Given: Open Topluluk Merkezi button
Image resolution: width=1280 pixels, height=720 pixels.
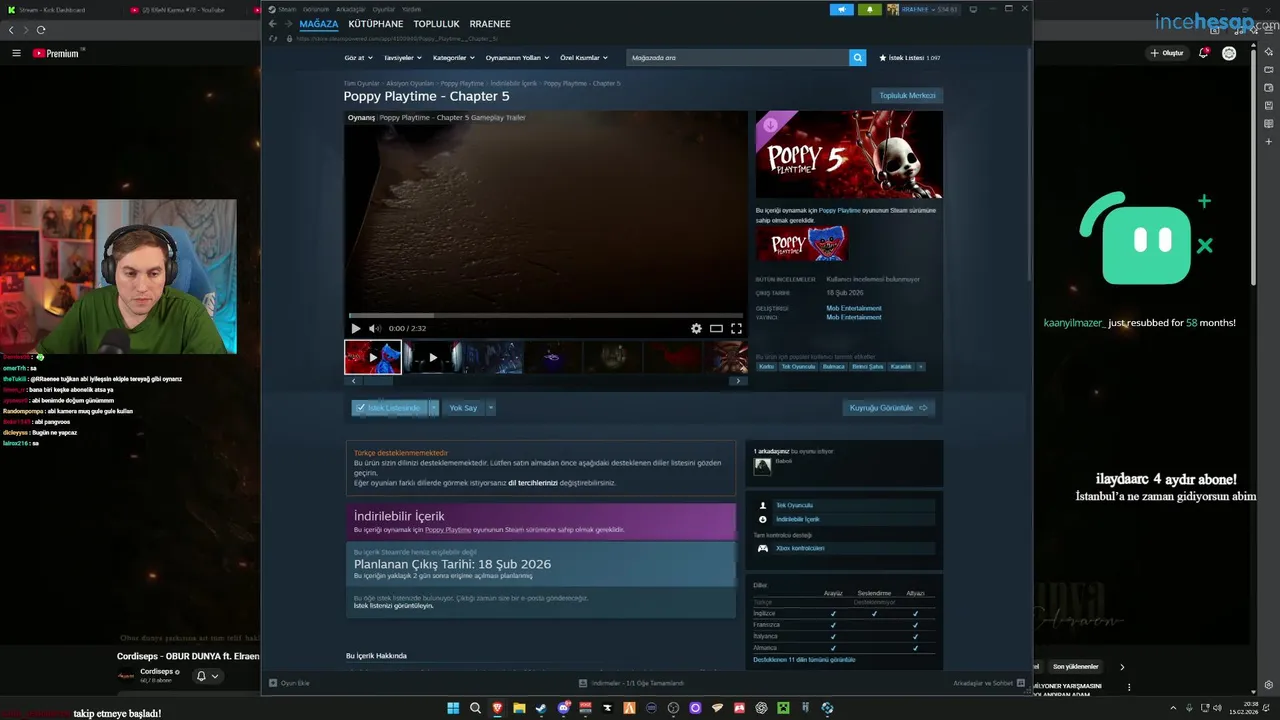Looking at the screenshot, I should (907, 96).
